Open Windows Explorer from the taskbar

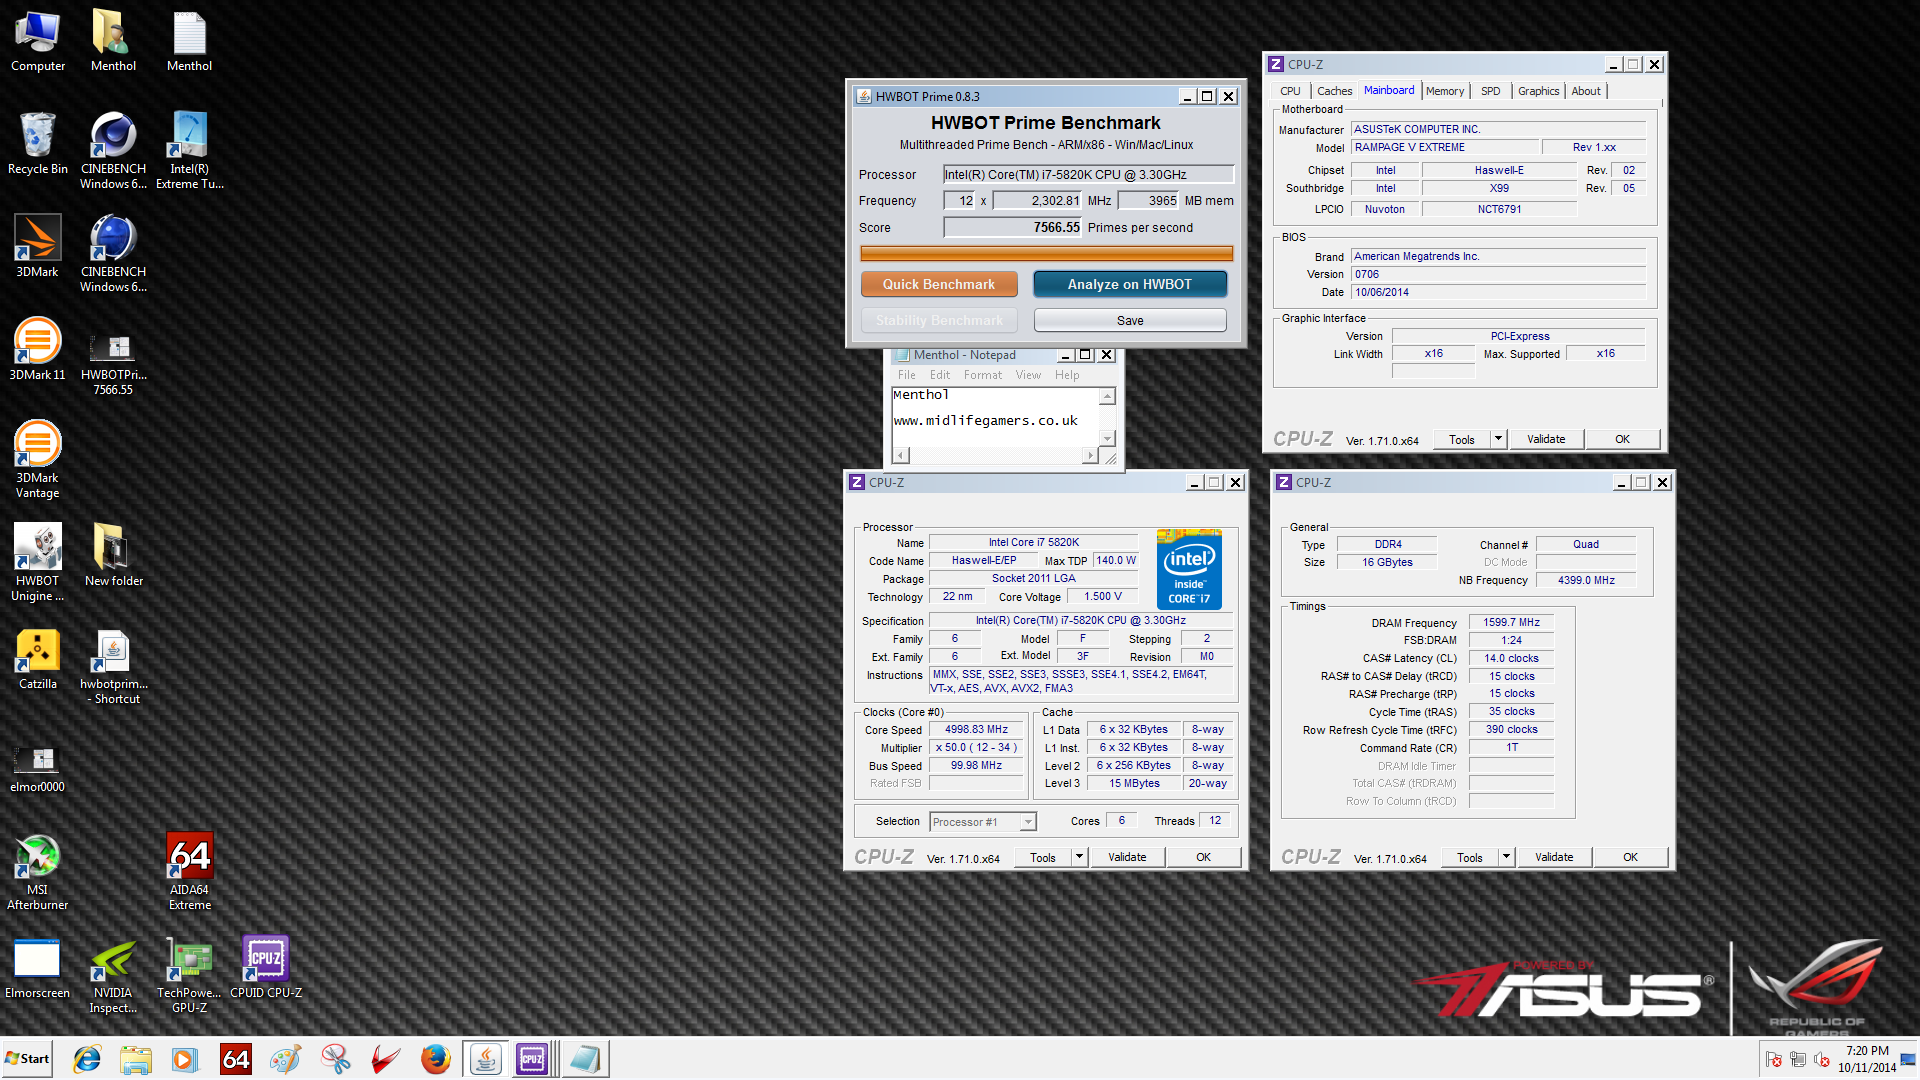135,1059
